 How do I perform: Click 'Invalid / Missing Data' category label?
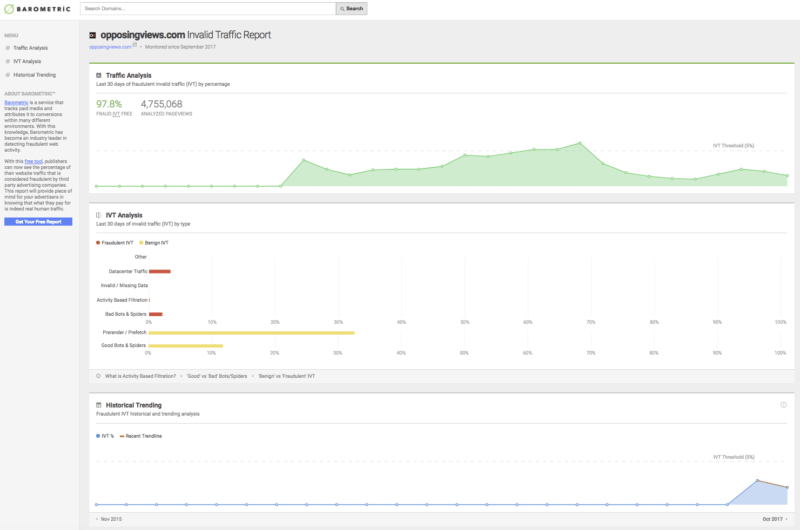click(124, 286)
